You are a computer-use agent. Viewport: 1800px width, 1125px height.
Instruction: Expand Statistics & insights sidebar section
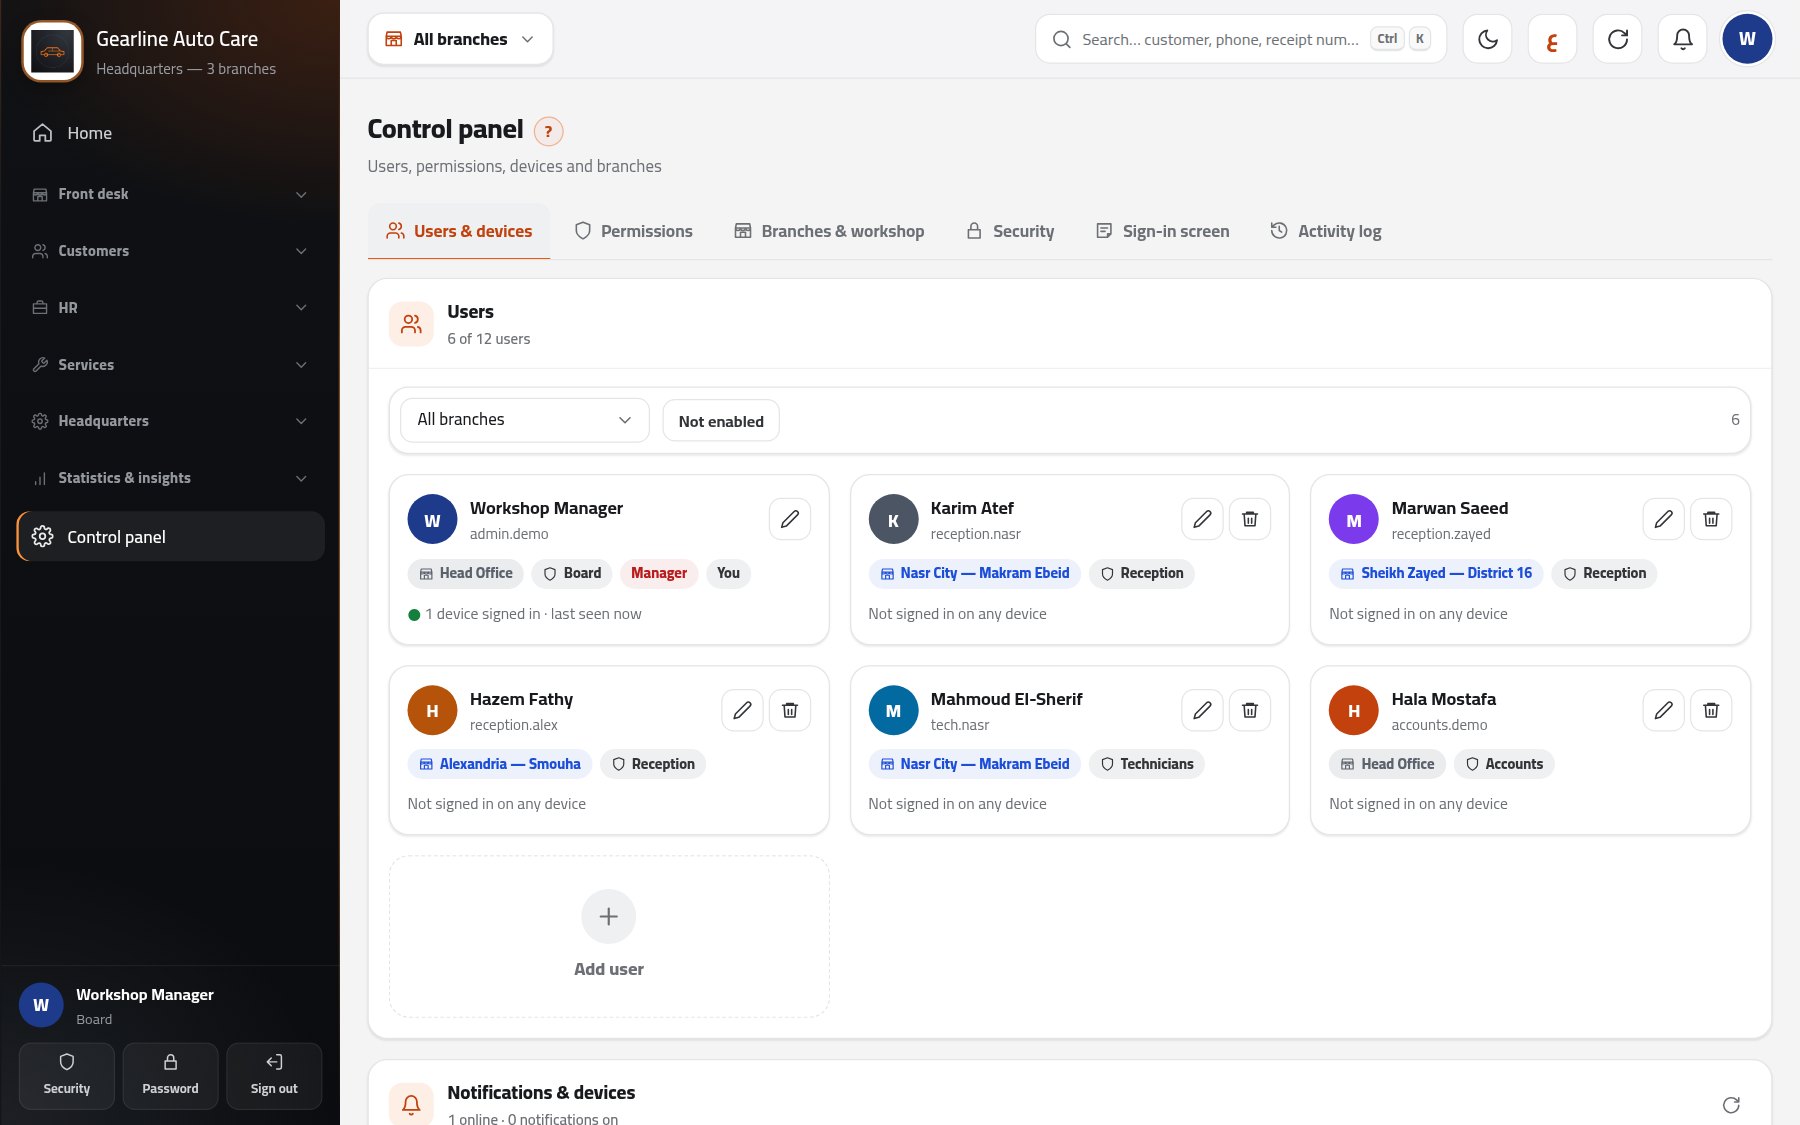(170, 478)
